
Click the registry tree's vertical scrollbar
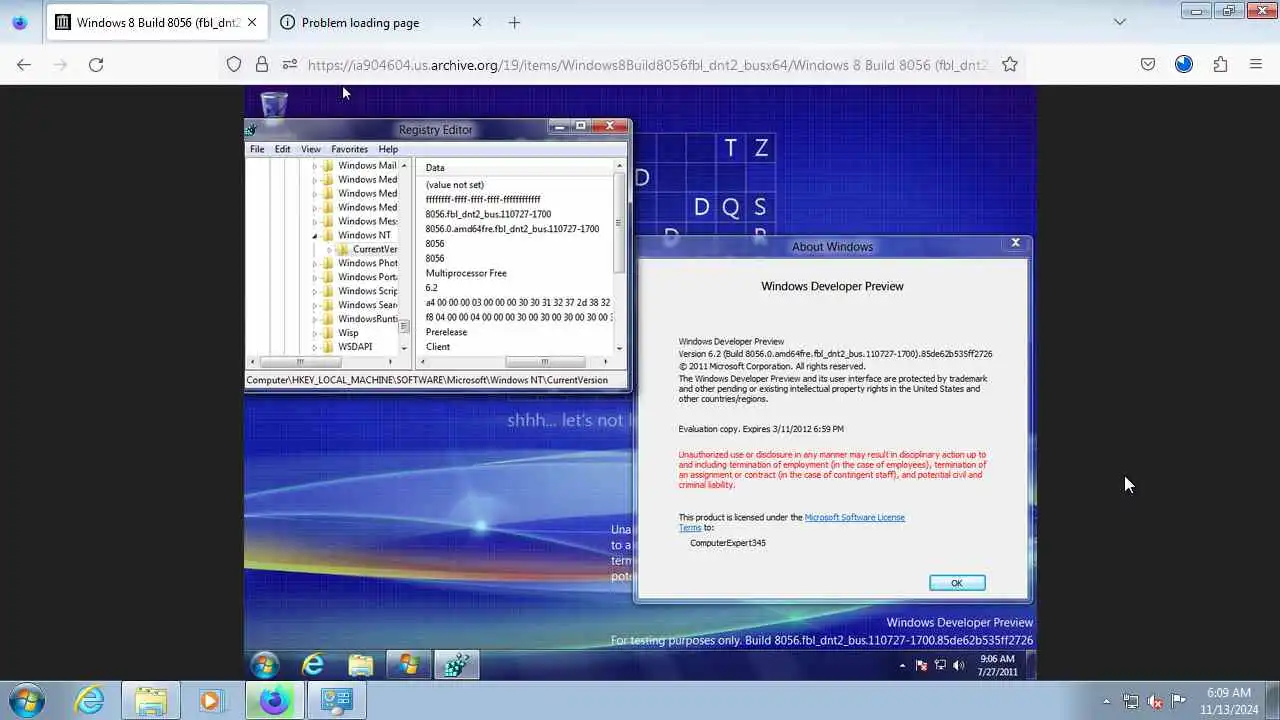[405, 256]
